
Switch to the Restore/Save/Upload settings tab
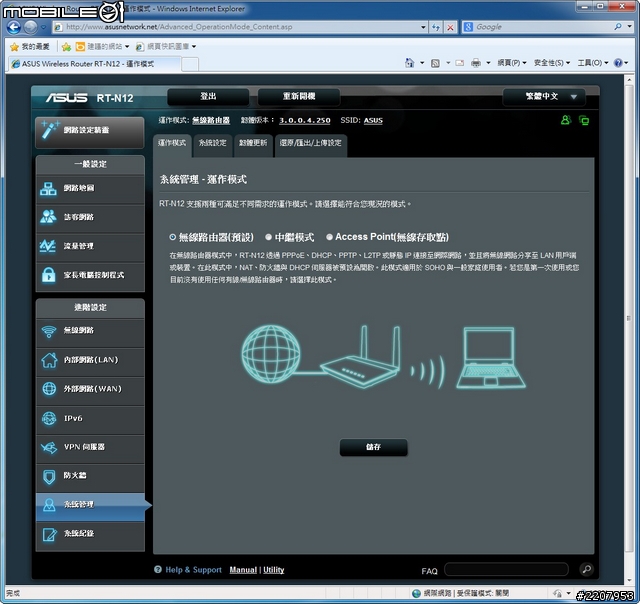tap(311, 144)
